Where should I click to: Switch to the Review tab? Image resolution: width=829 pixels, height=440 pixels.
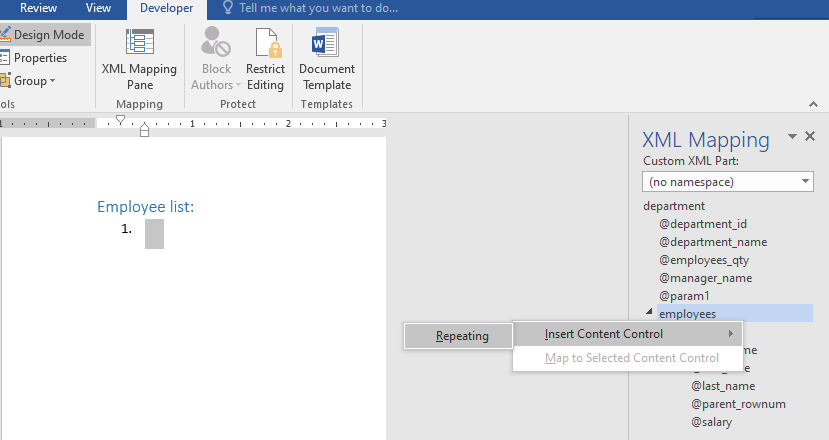coord(38,8)
